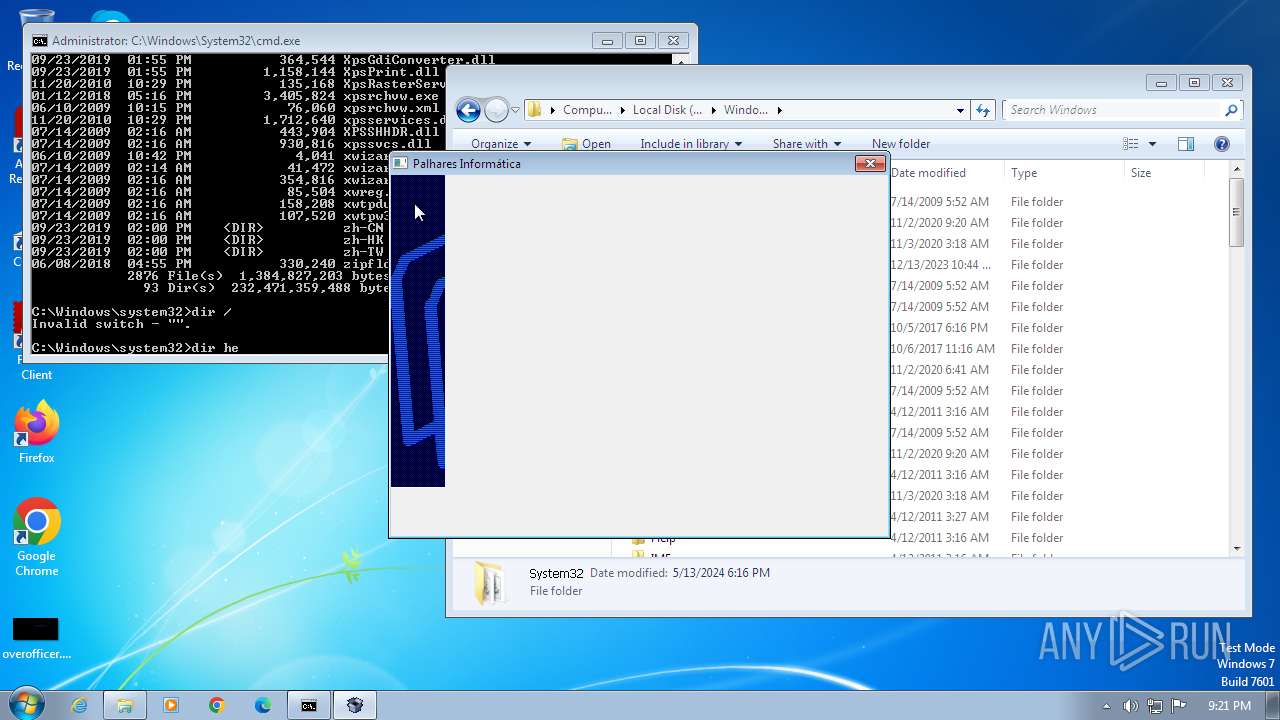Open Windows Media Player from taskbar
The width and height of the screenshot is (1280, 720).
171,705
